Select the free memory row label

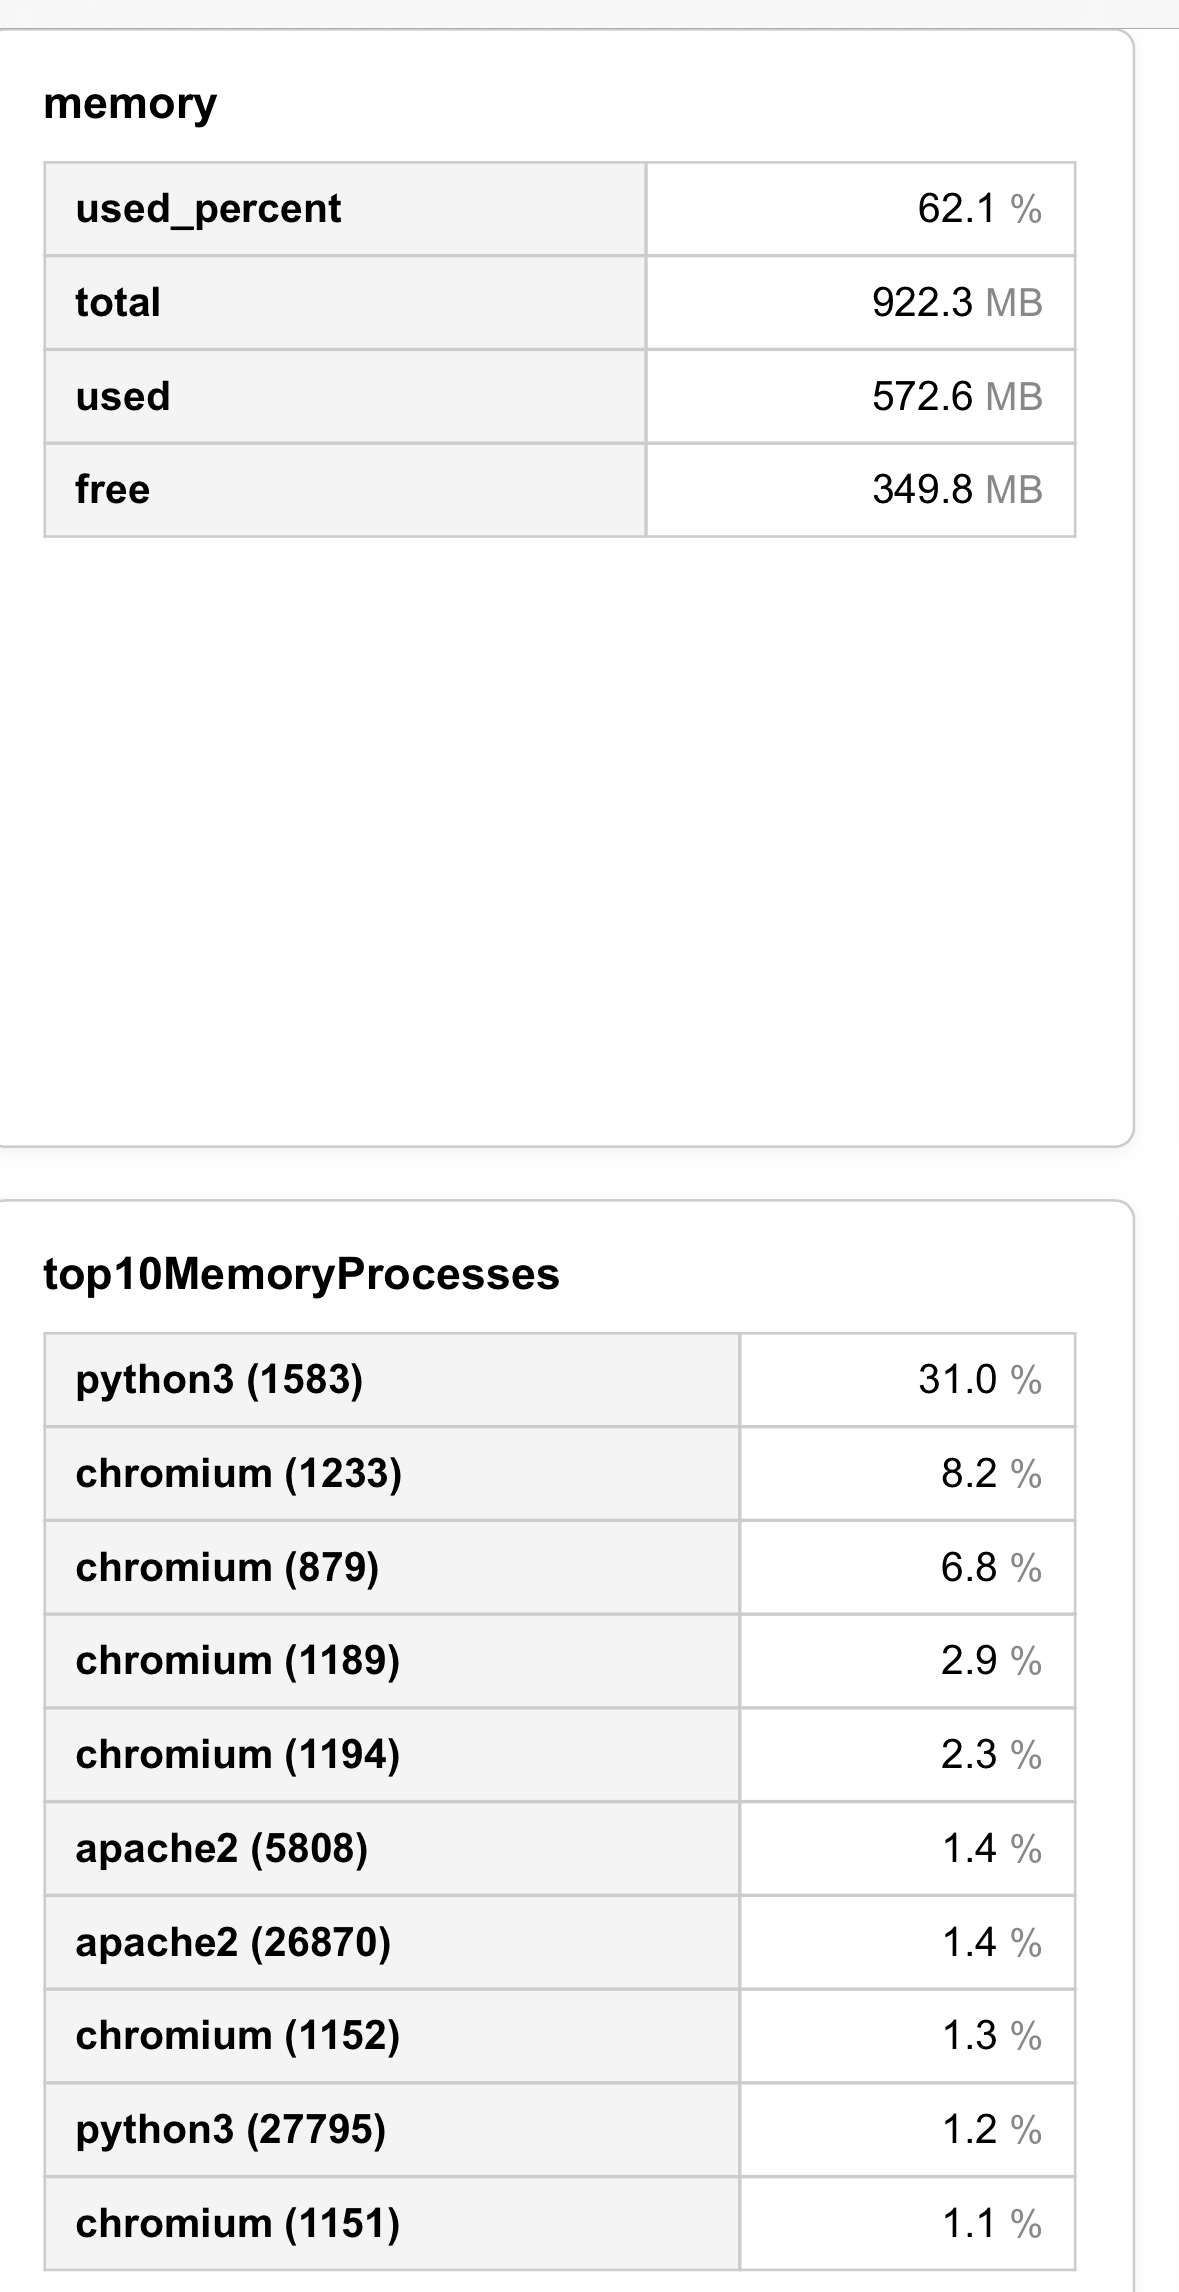point(112,490)
